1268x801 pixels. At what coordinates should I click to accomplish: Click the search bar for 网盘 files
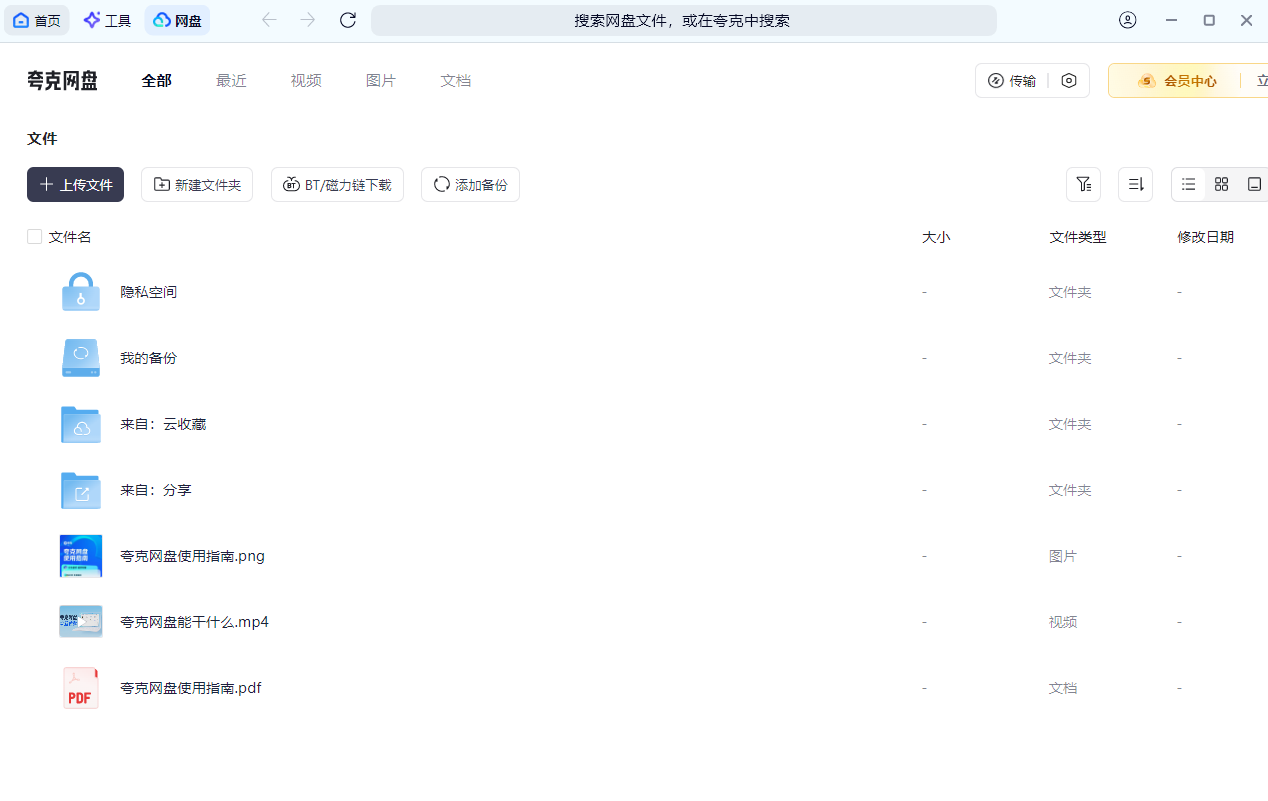[683, 20]
